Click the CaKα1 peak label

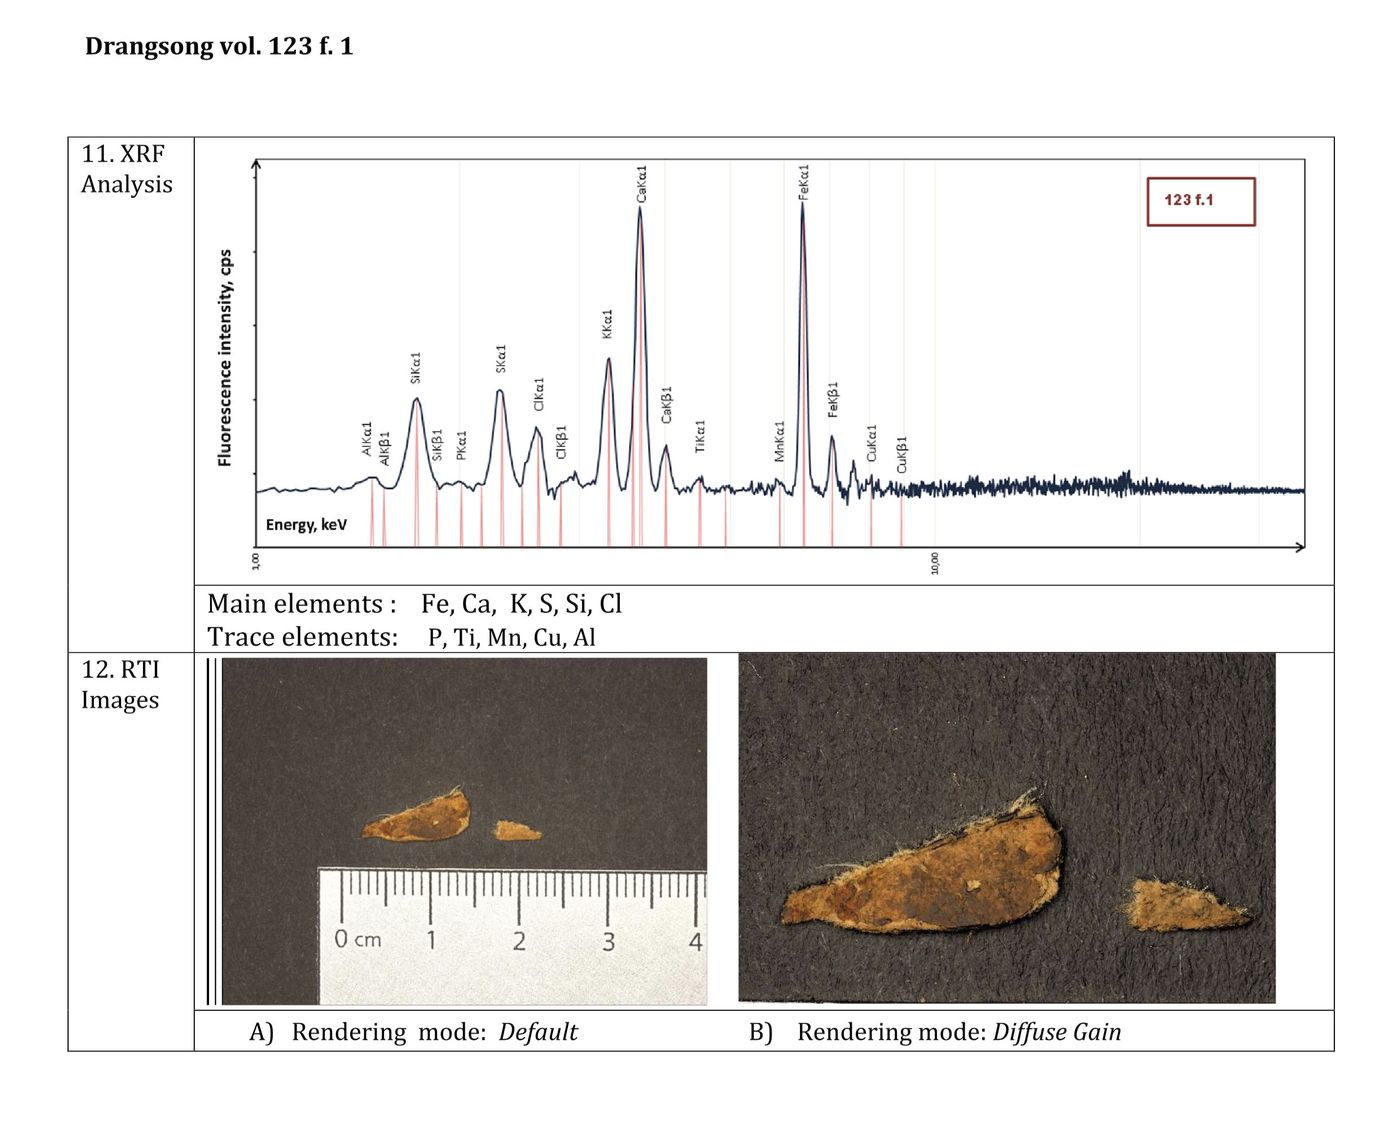641,184
